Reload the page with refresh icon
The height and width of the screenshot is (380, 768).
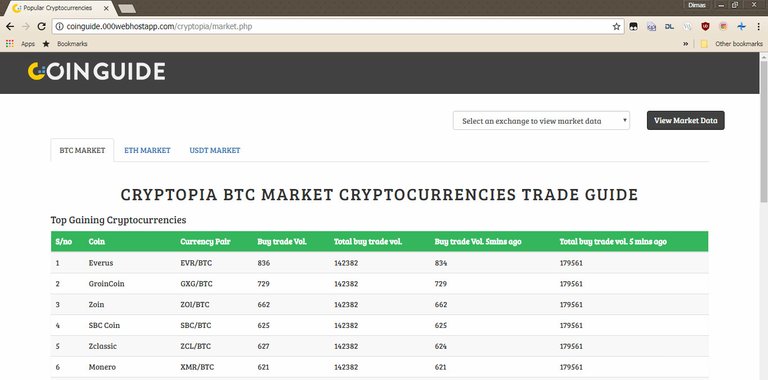pos(42,26)
